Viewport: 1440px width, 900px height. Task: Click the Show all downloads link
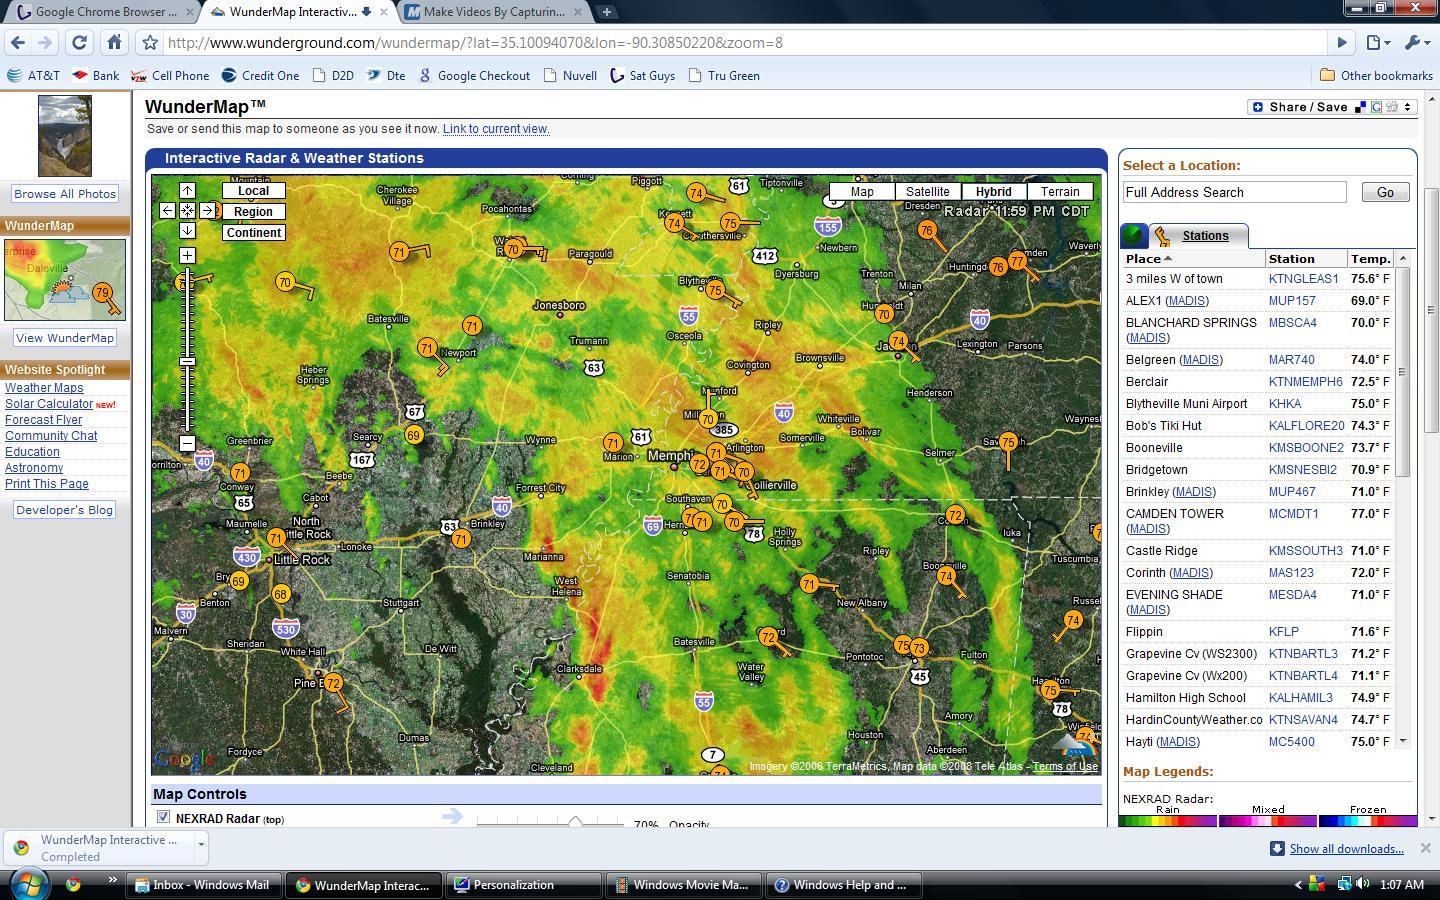coord(1346,849)
